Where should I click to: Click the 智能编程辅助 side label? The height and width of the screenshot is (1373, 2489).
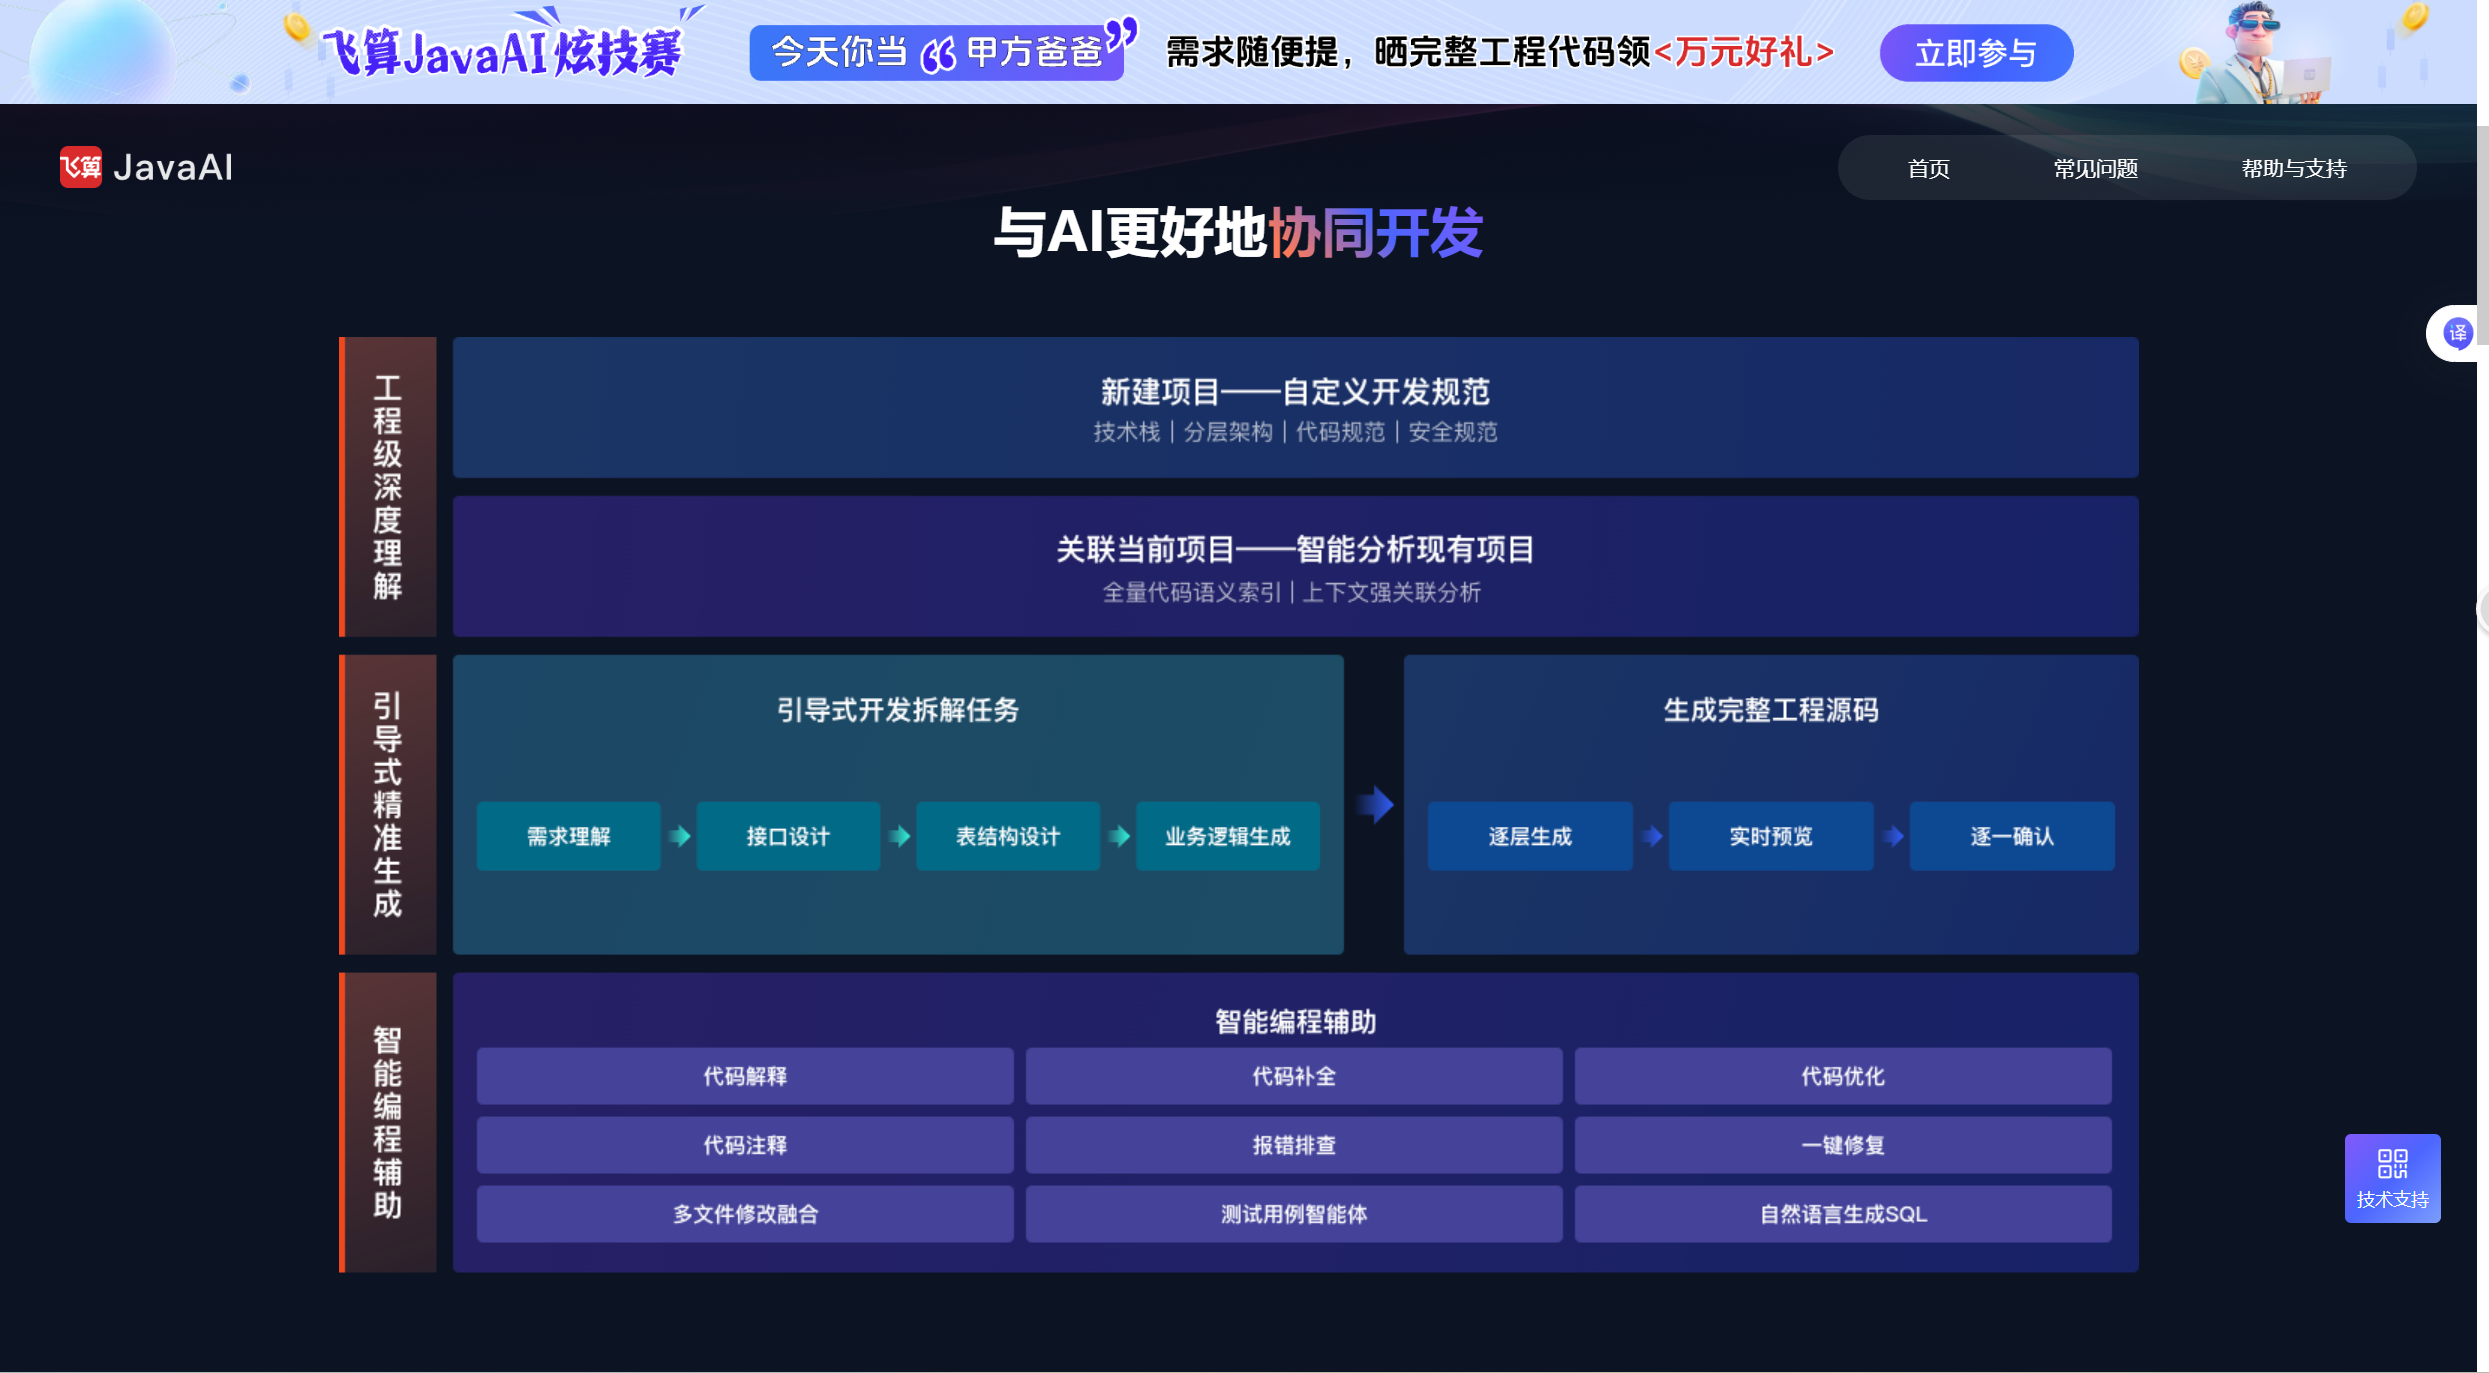[x=388, y=1122]
